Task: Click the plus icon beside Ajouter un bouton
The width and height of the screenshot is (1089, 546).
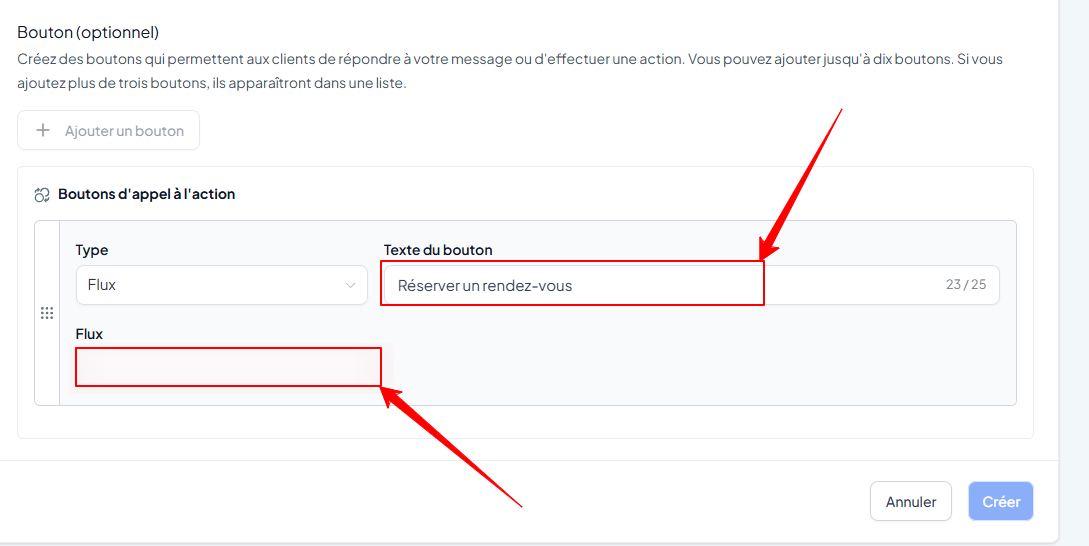Action: (43, 131)
